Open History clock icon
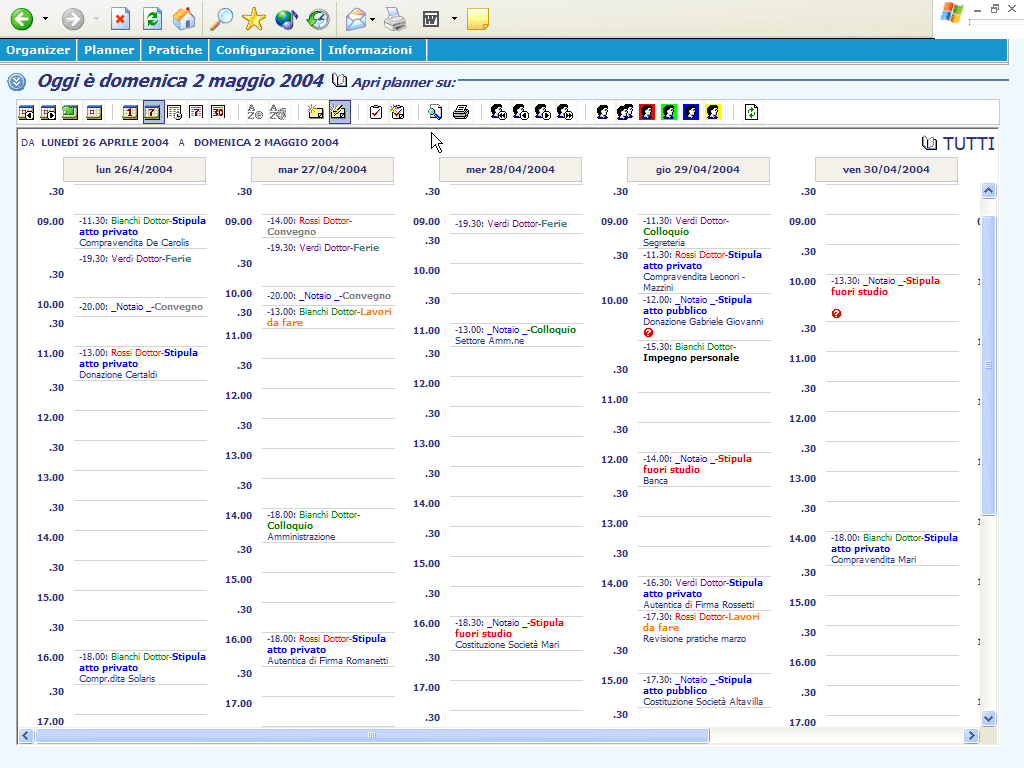Viewport: 1024px width, 768px height. coord(318,19)
